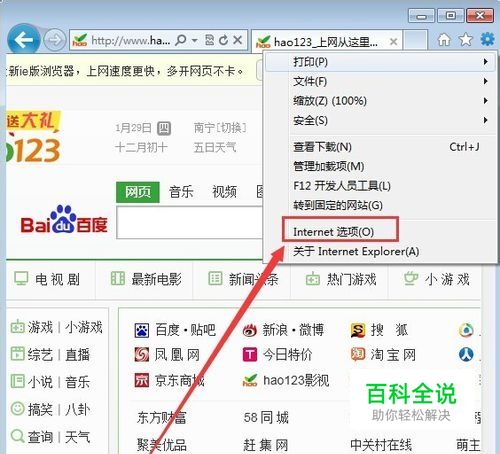This screenshot has height=454, width=500.
Task: Click 综艺 in the left sidebar
Action: coord(40,354)
